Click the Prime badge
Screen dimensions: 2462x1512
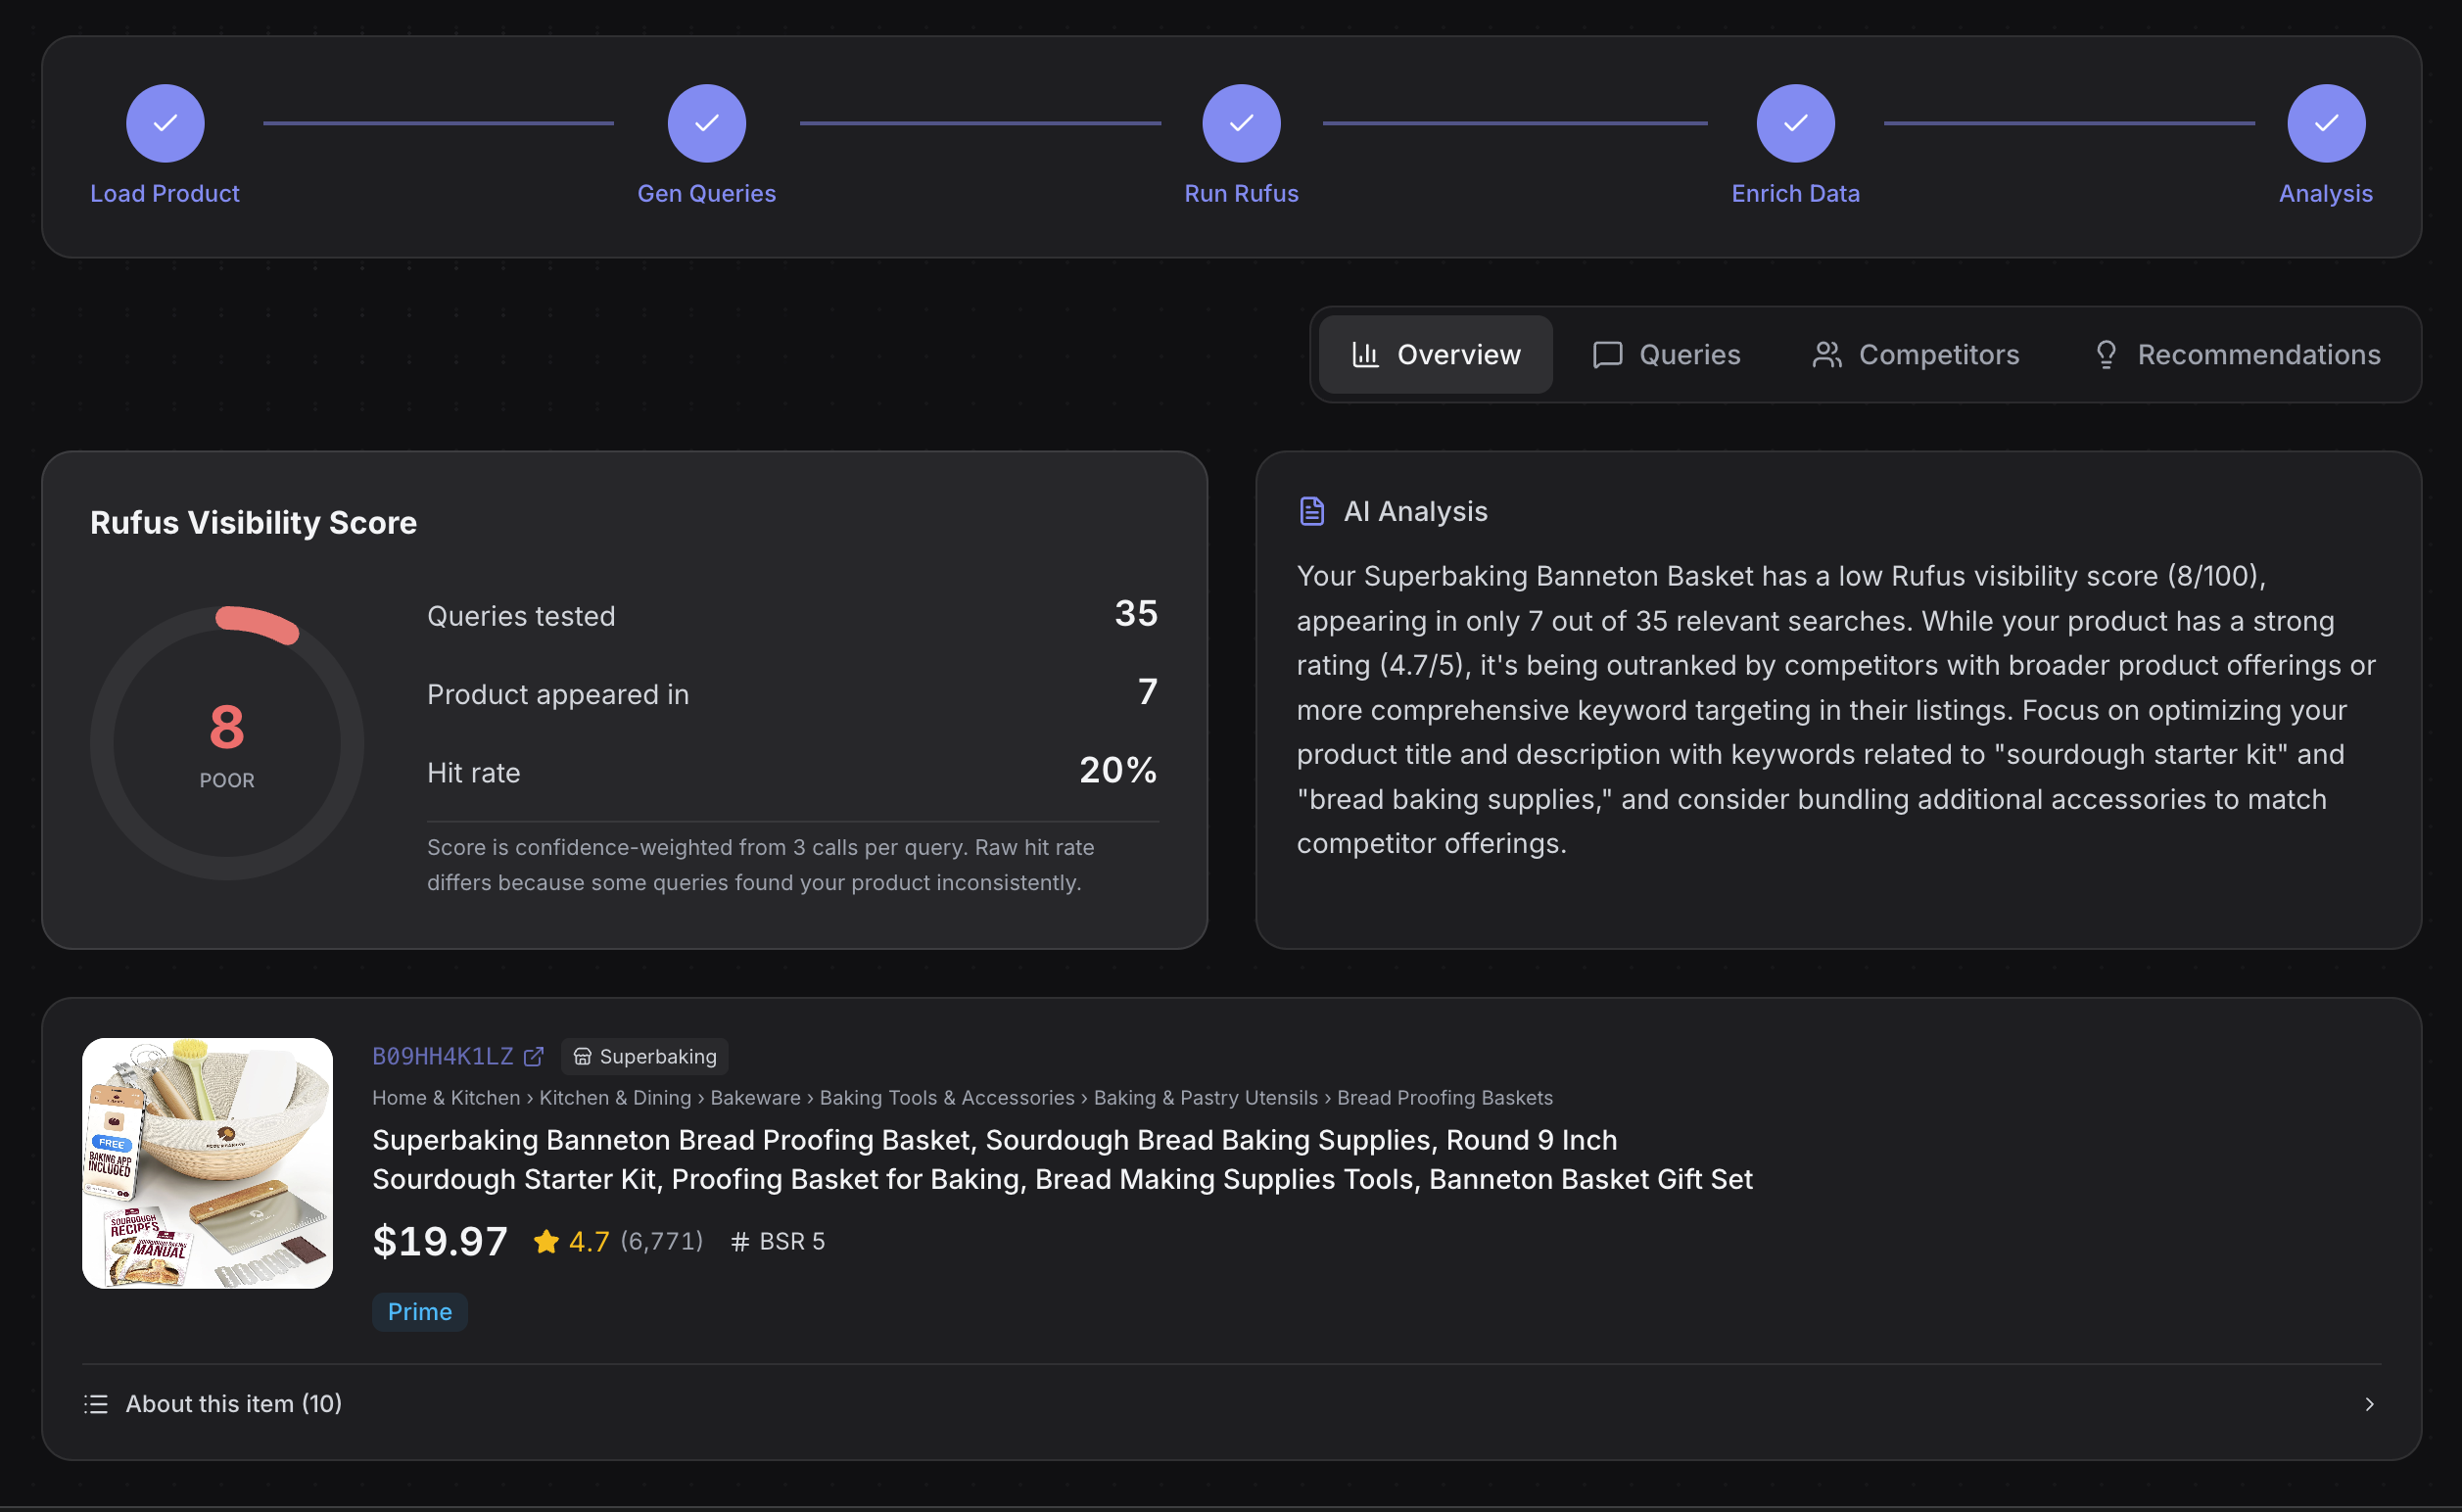coord(419,1312)
